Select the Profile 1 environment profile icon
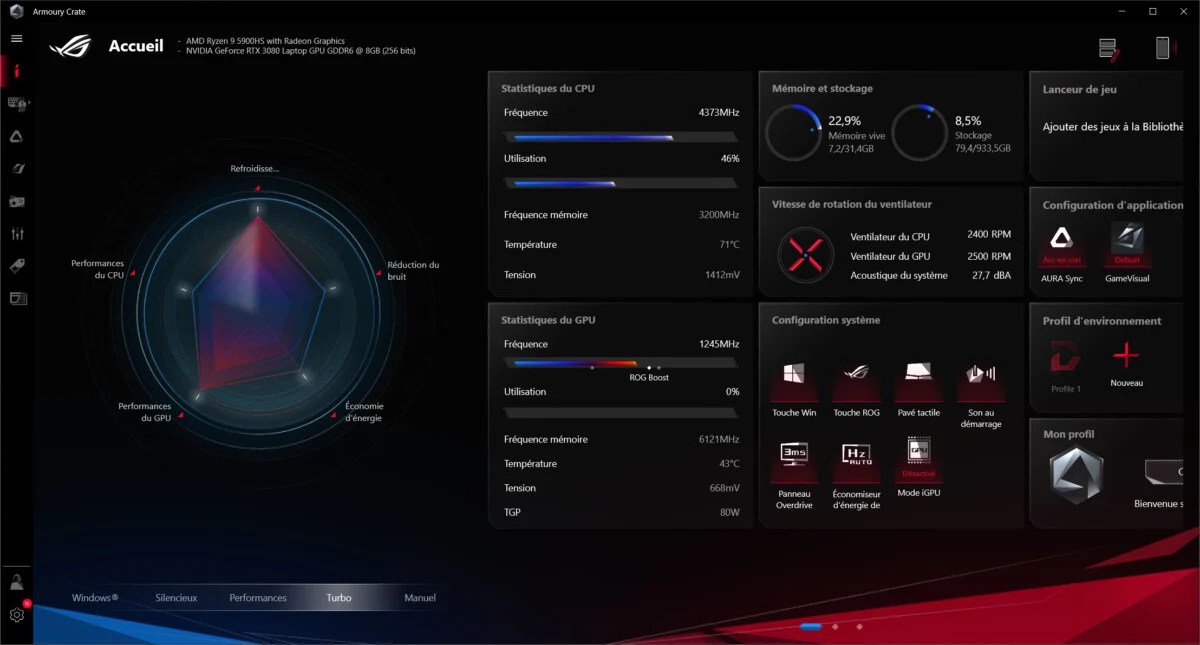 1065,357
